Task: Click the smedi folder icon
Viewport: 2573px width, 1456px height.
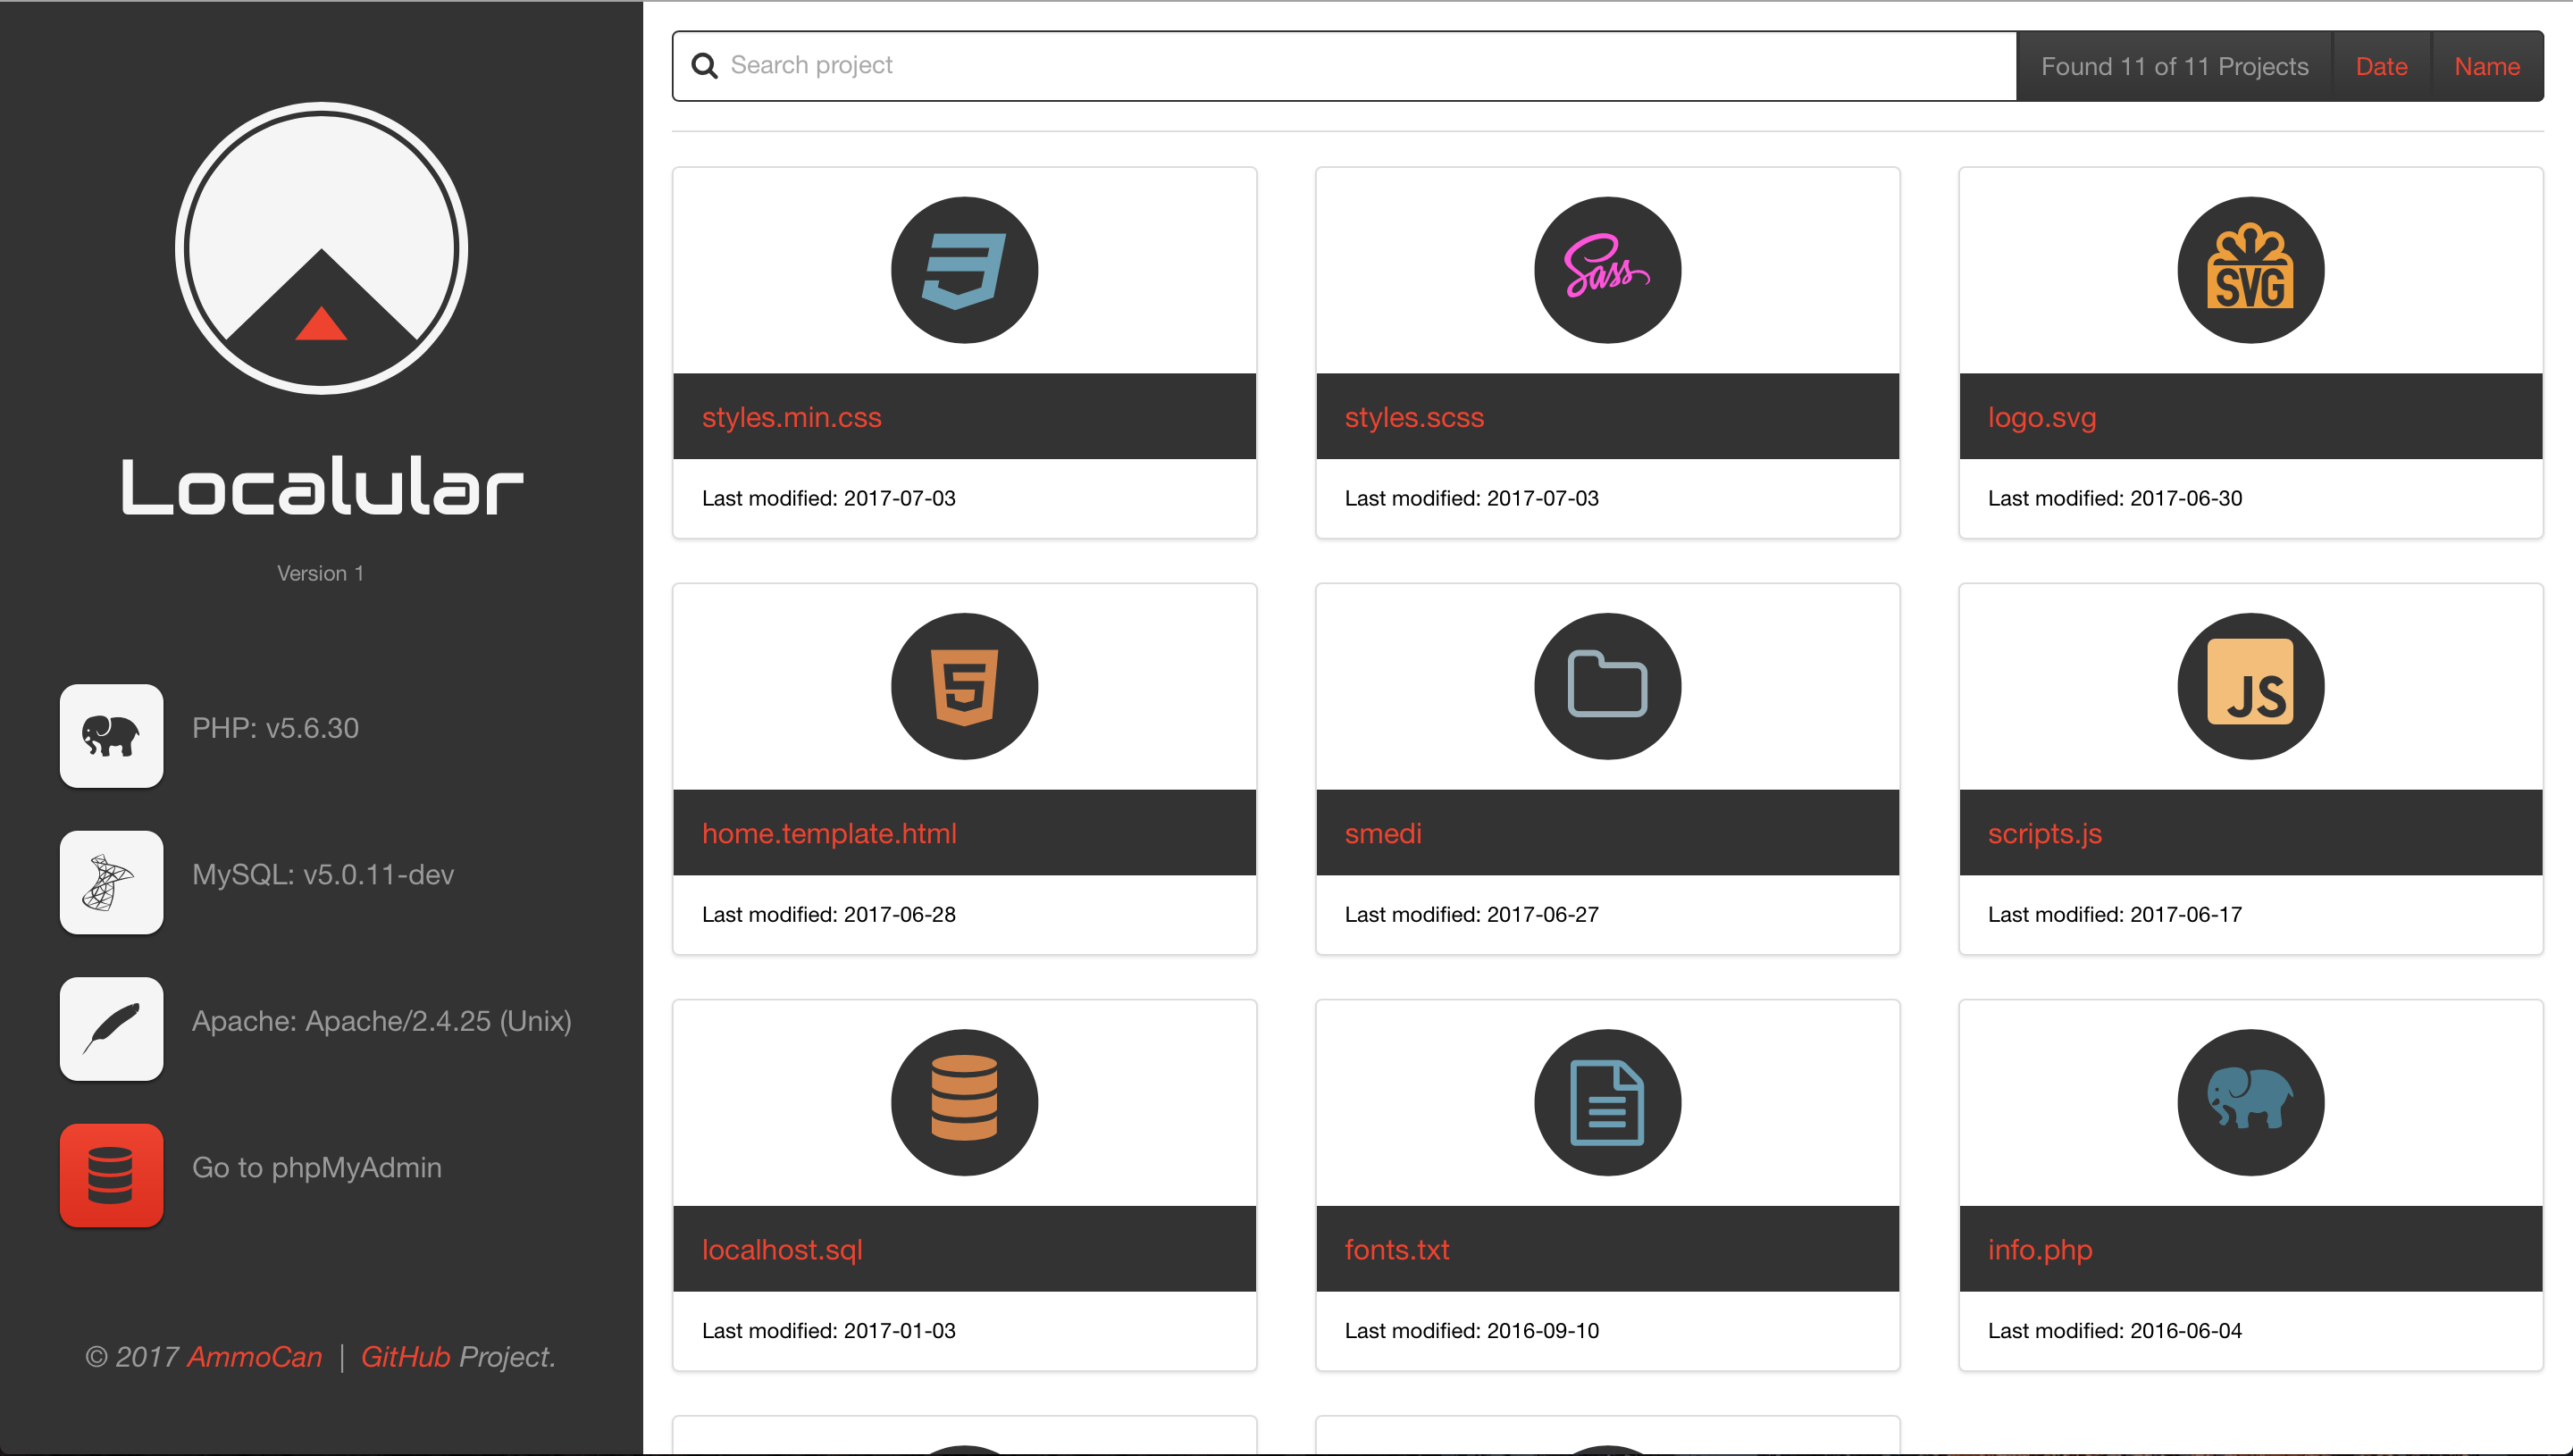Action: (x=1607, y=686)
